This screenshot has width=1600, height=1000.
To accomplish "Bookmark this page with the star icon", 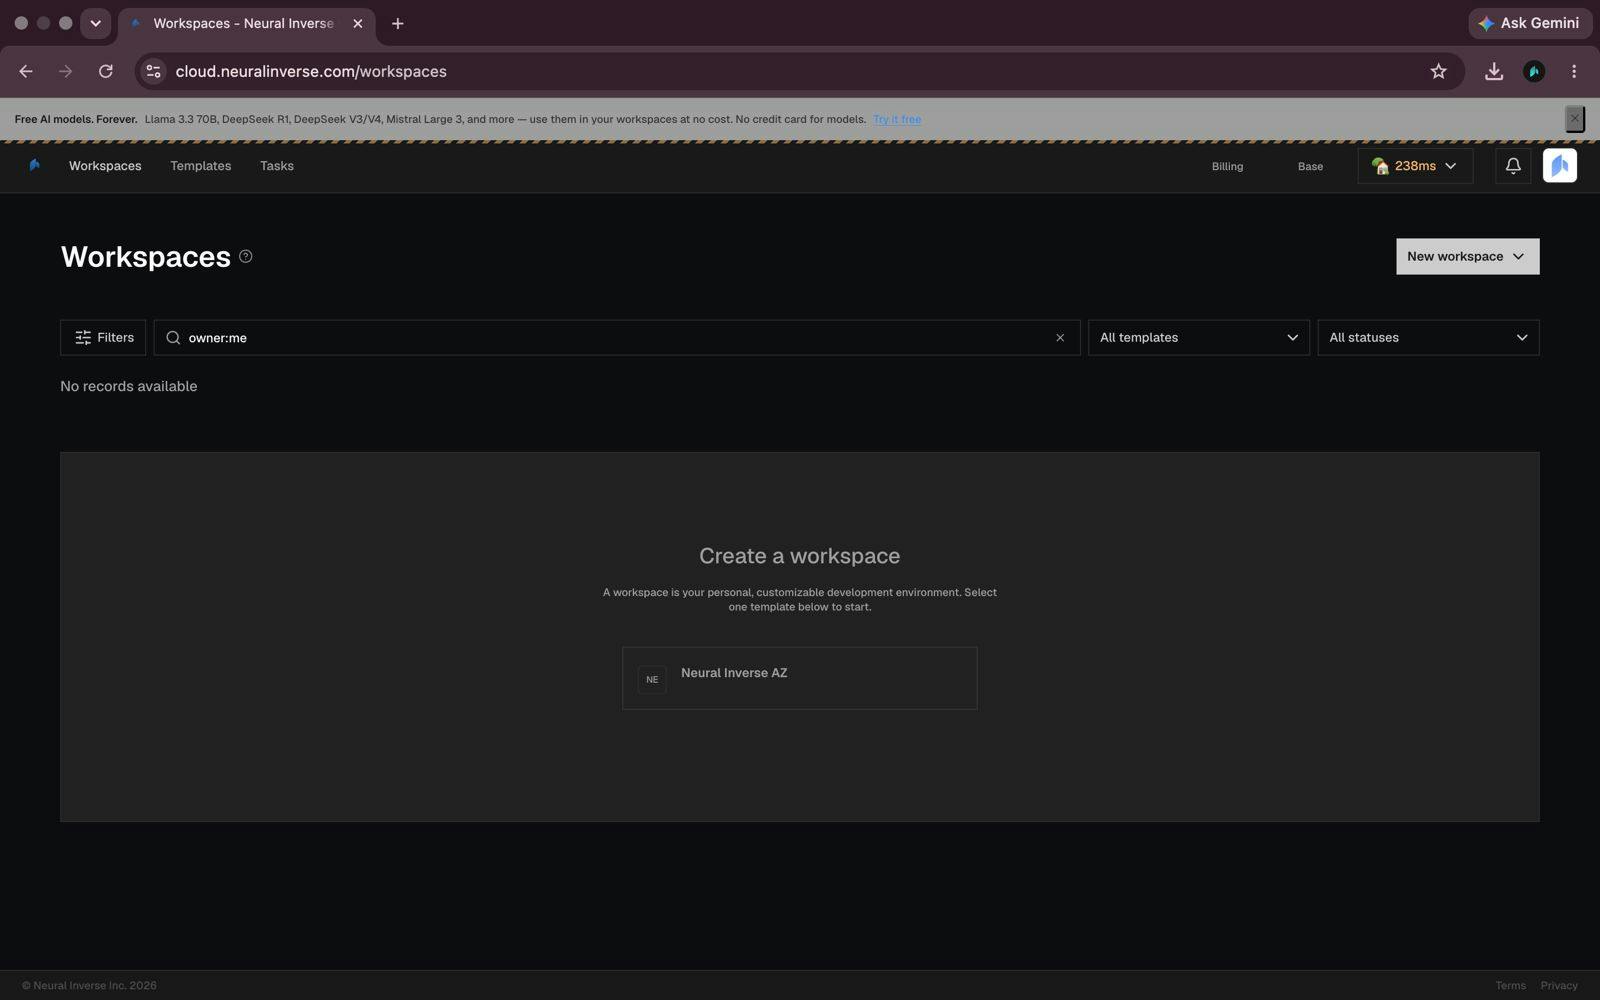I will tap(1438, 71).
